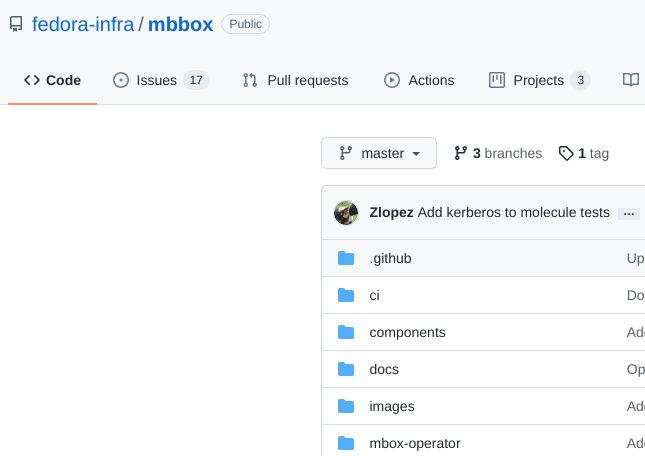Click the Pull requests merge icon

(250, 80)
